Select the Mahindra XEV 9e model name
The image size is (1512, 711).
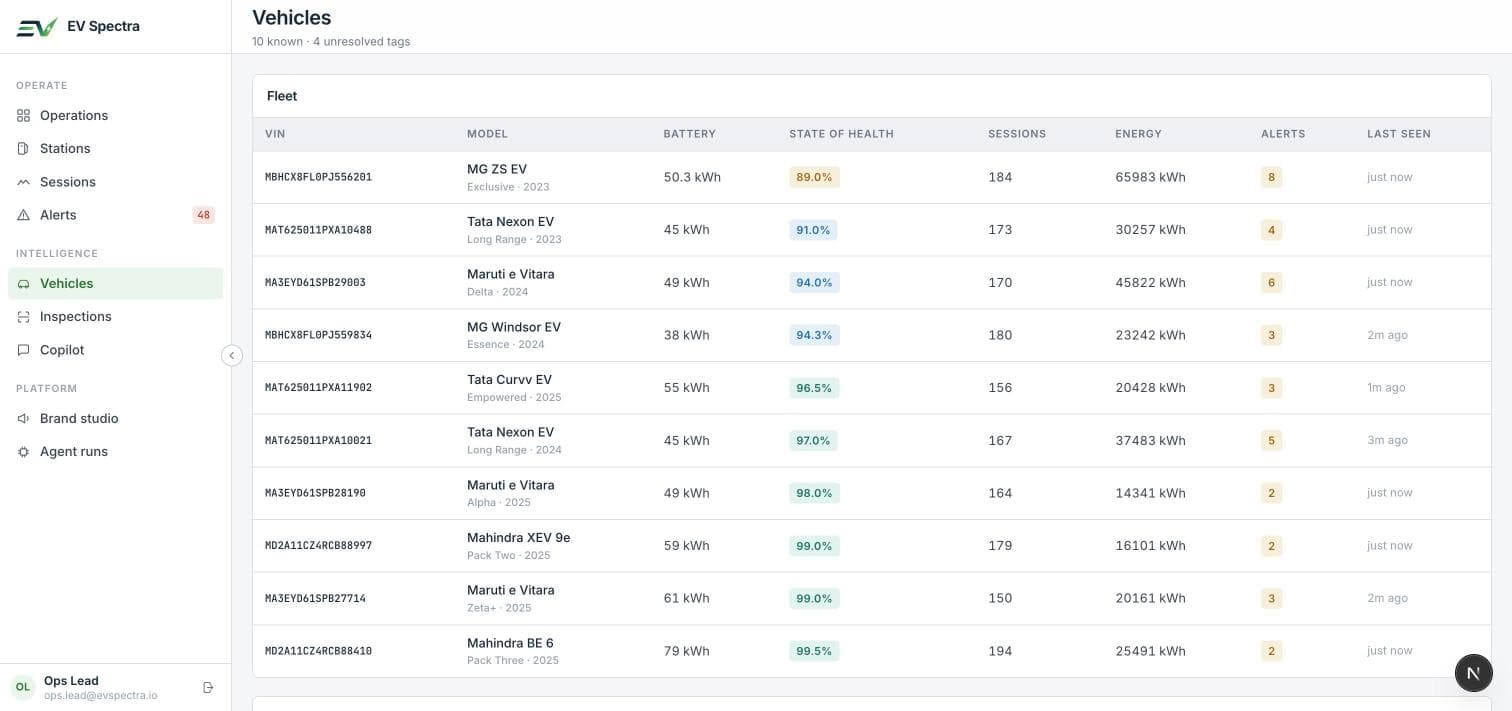pyautogui.click(x=518, y=538)
